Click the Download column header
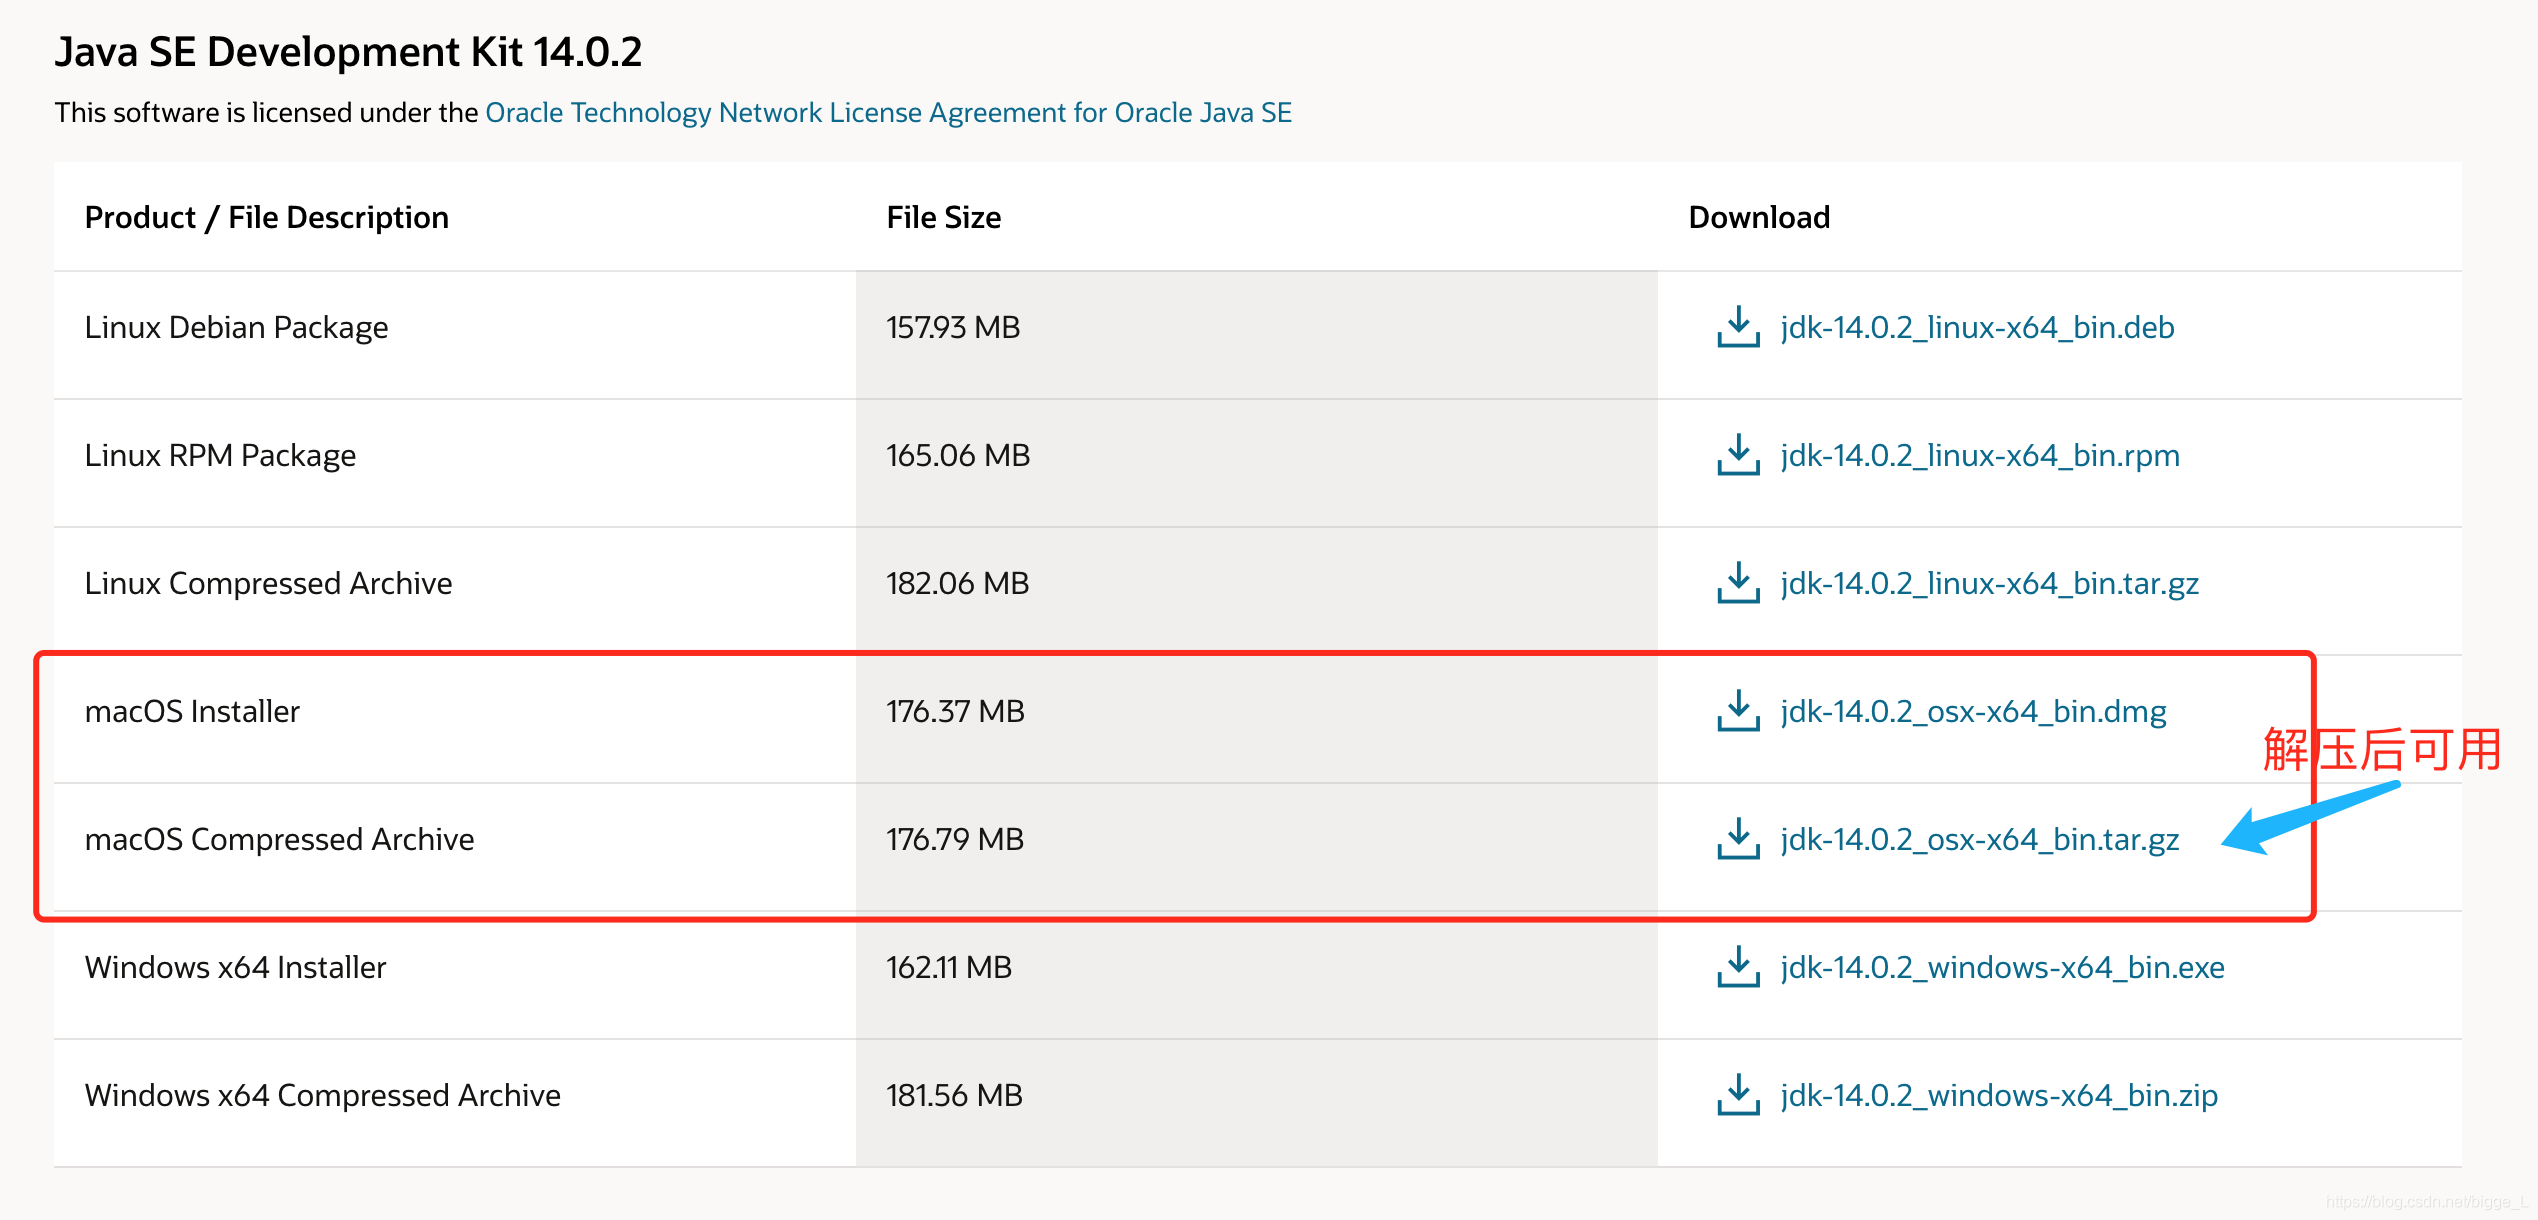Image resolution: width=2538 pixels, height=1220 pixels. pyautogui.click(x=1759, y=218)
